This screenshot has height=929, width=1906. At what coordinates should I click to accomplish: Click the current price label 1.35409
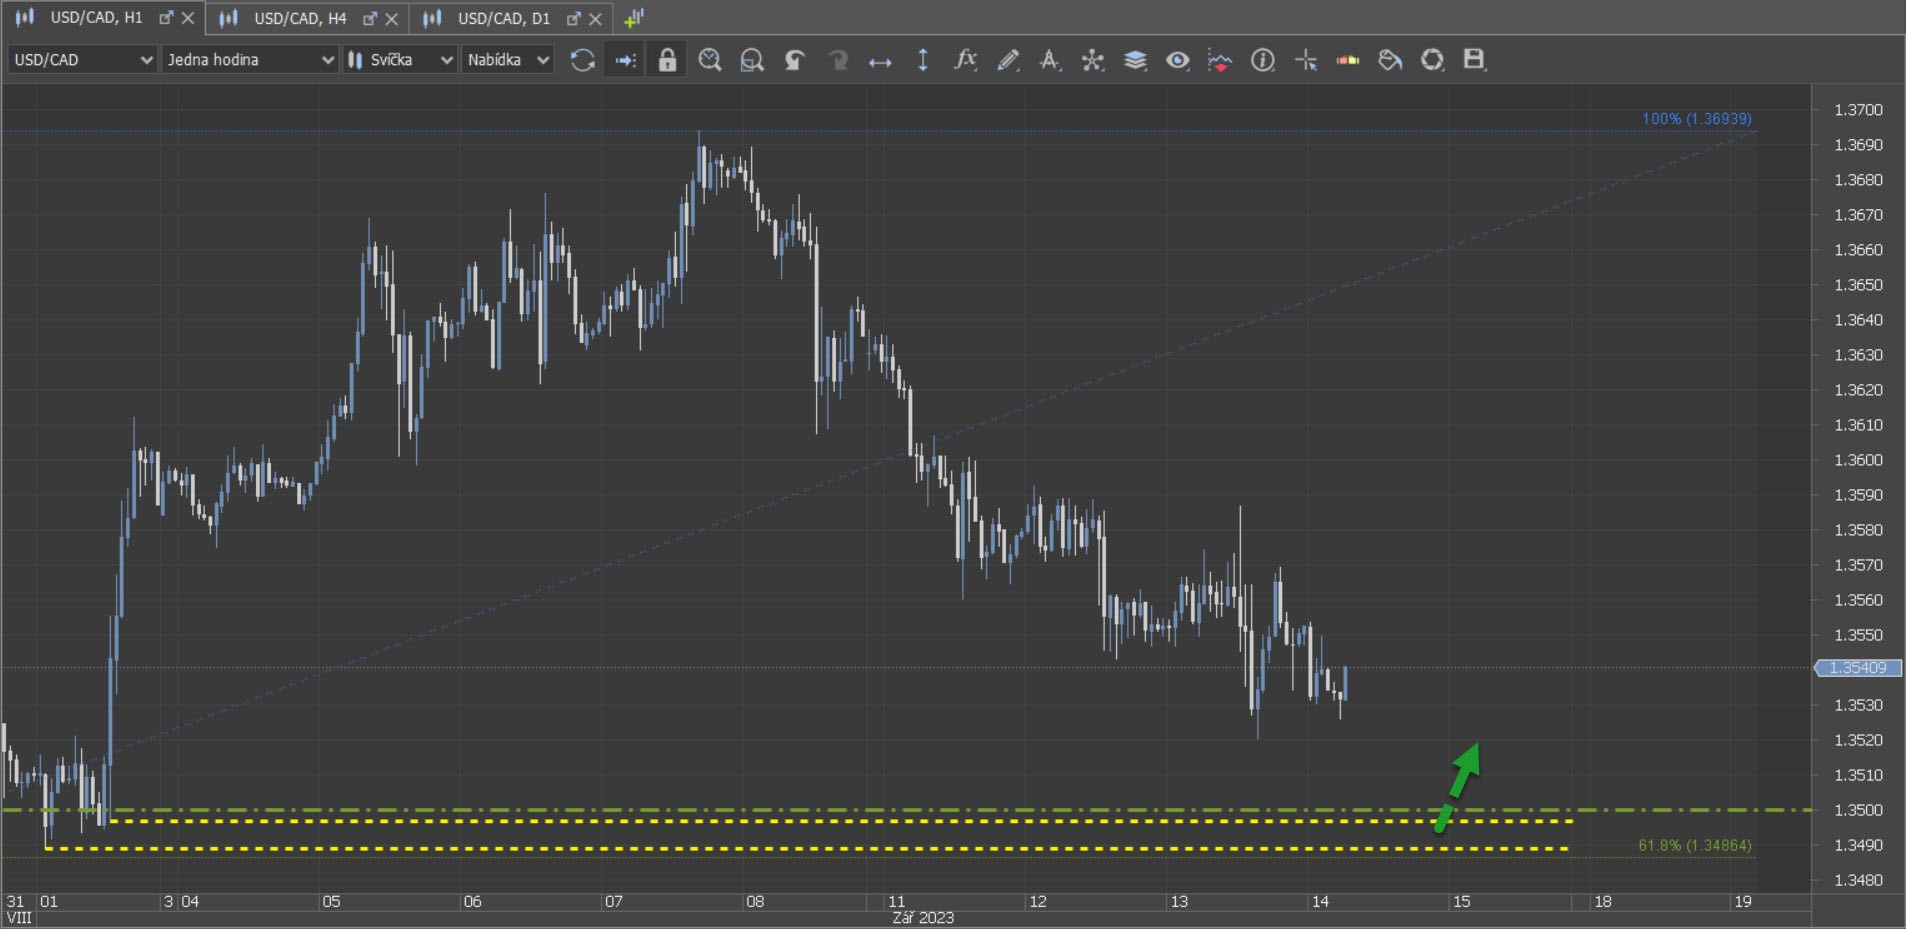point(1858,668)
